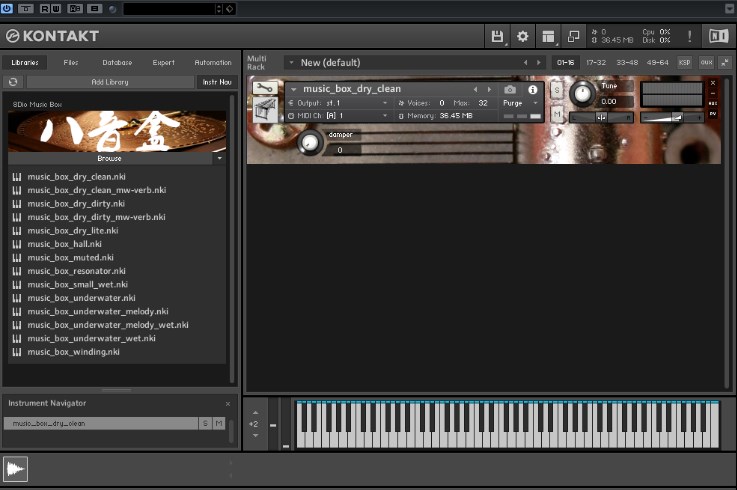Open the Options gear icon

[523, 36]
